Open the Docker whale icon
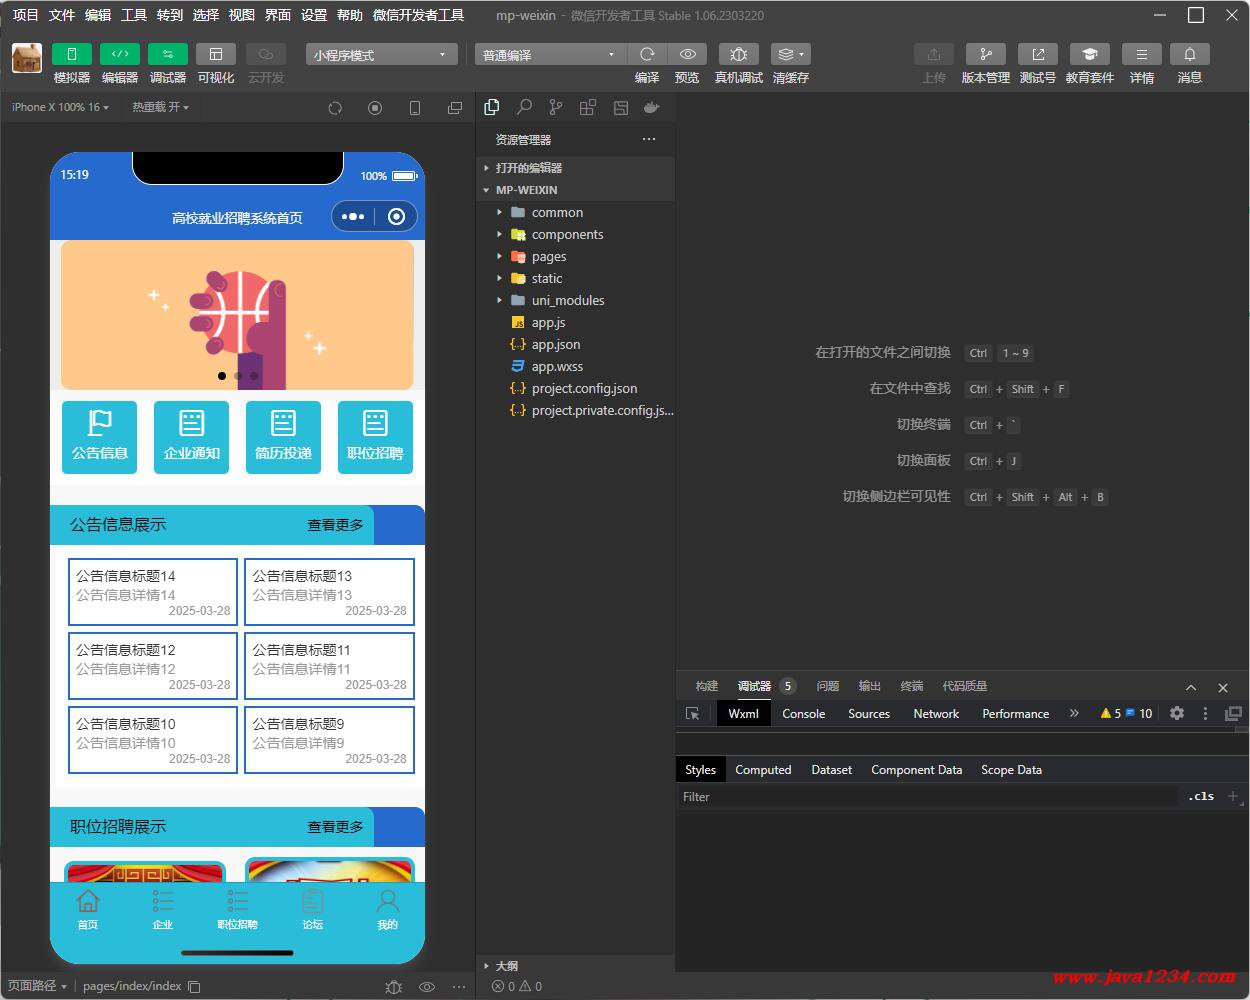Screen dimensions: 1250x1000 [x=652, y=107]
